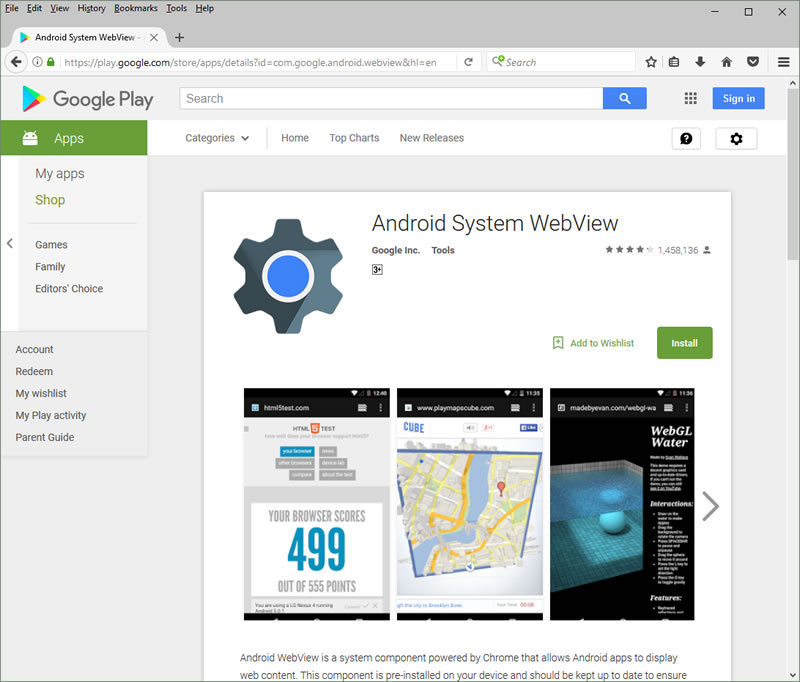Bookmark this page with the star icon
Viewport: 800px width, 682px height.
click(x=651, y=62)
